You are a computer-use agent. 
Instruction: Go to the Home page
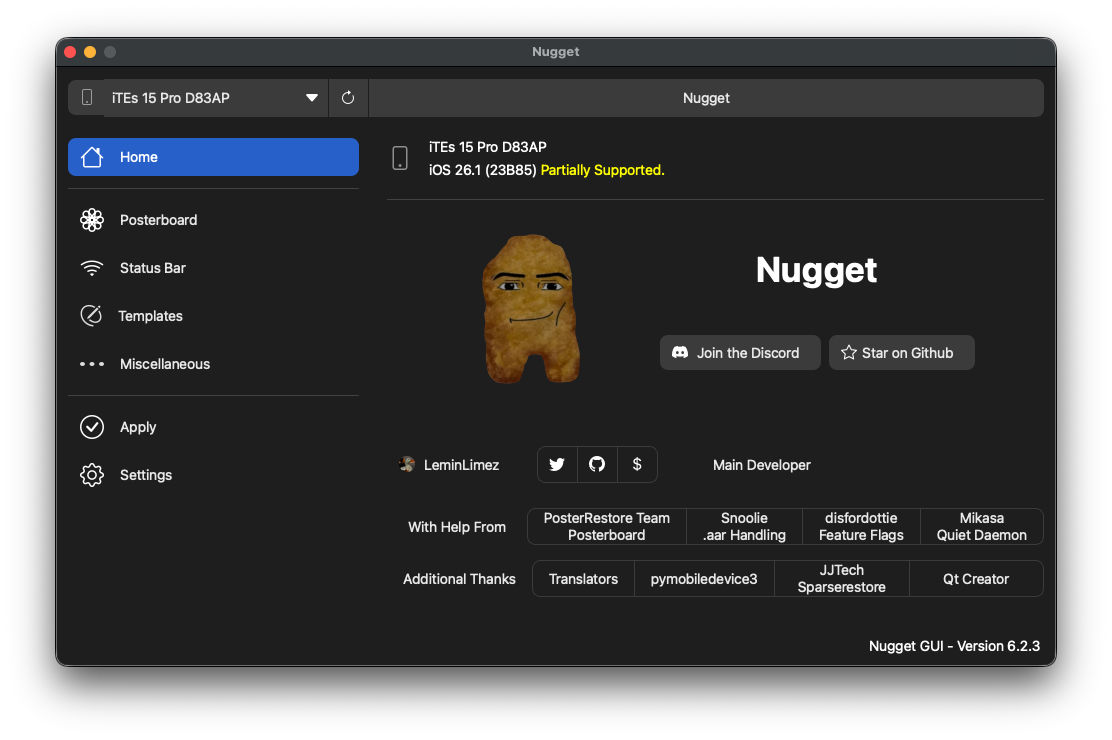coord(213,157)
